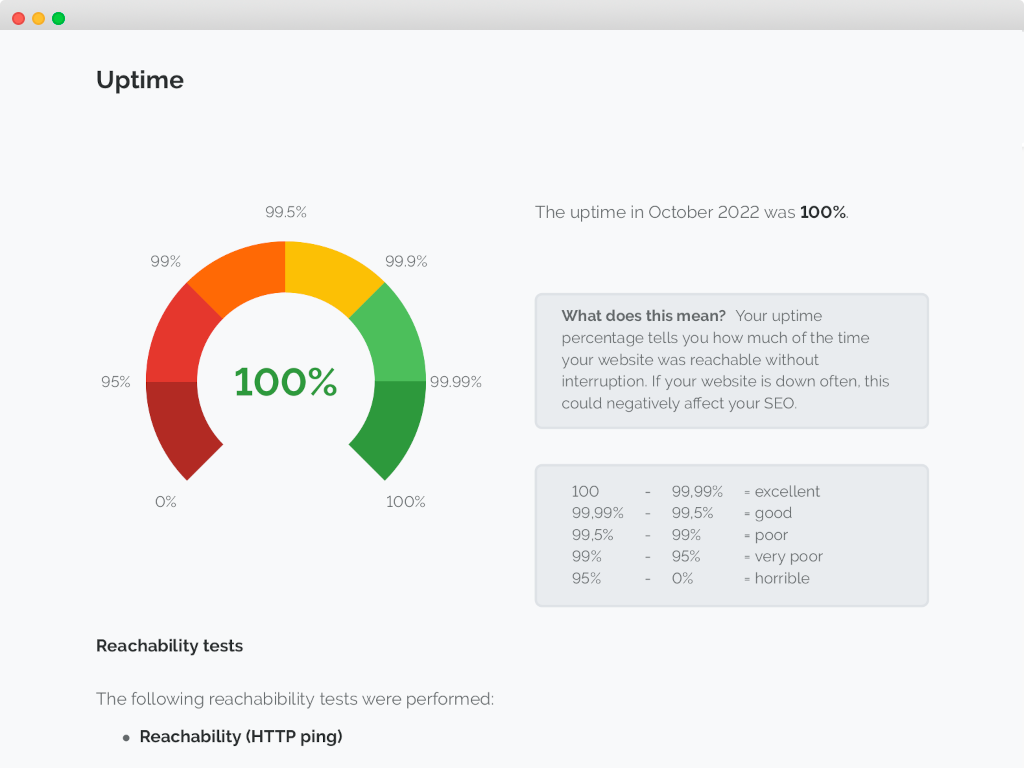
Task: Maximize the window with the green button
Action: click(59, 18)
